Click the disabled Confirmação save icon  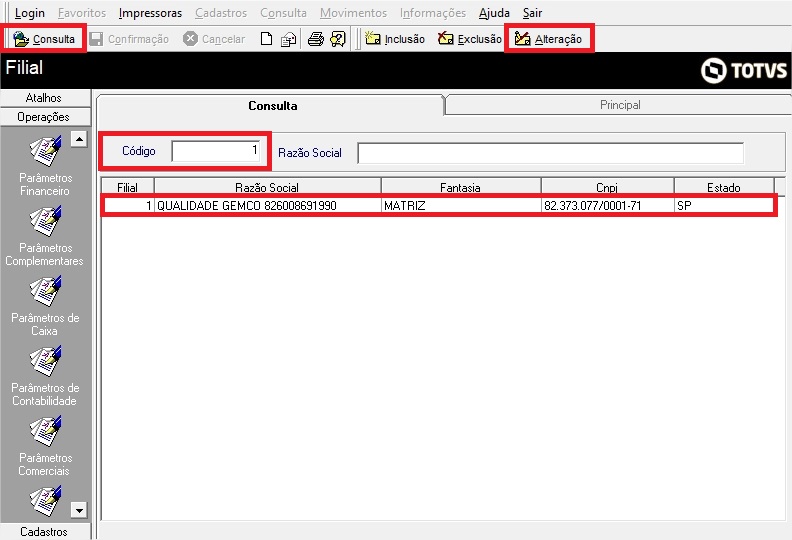96,39
